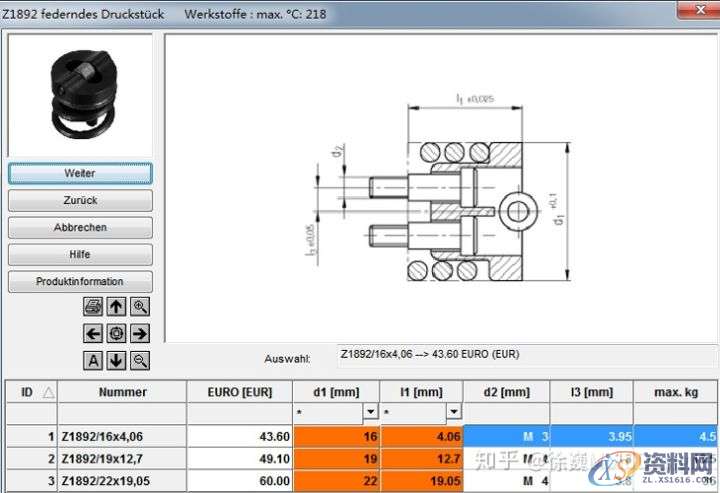Pan drawing up with up arrow
720x493 pixels.
[116, 307]
